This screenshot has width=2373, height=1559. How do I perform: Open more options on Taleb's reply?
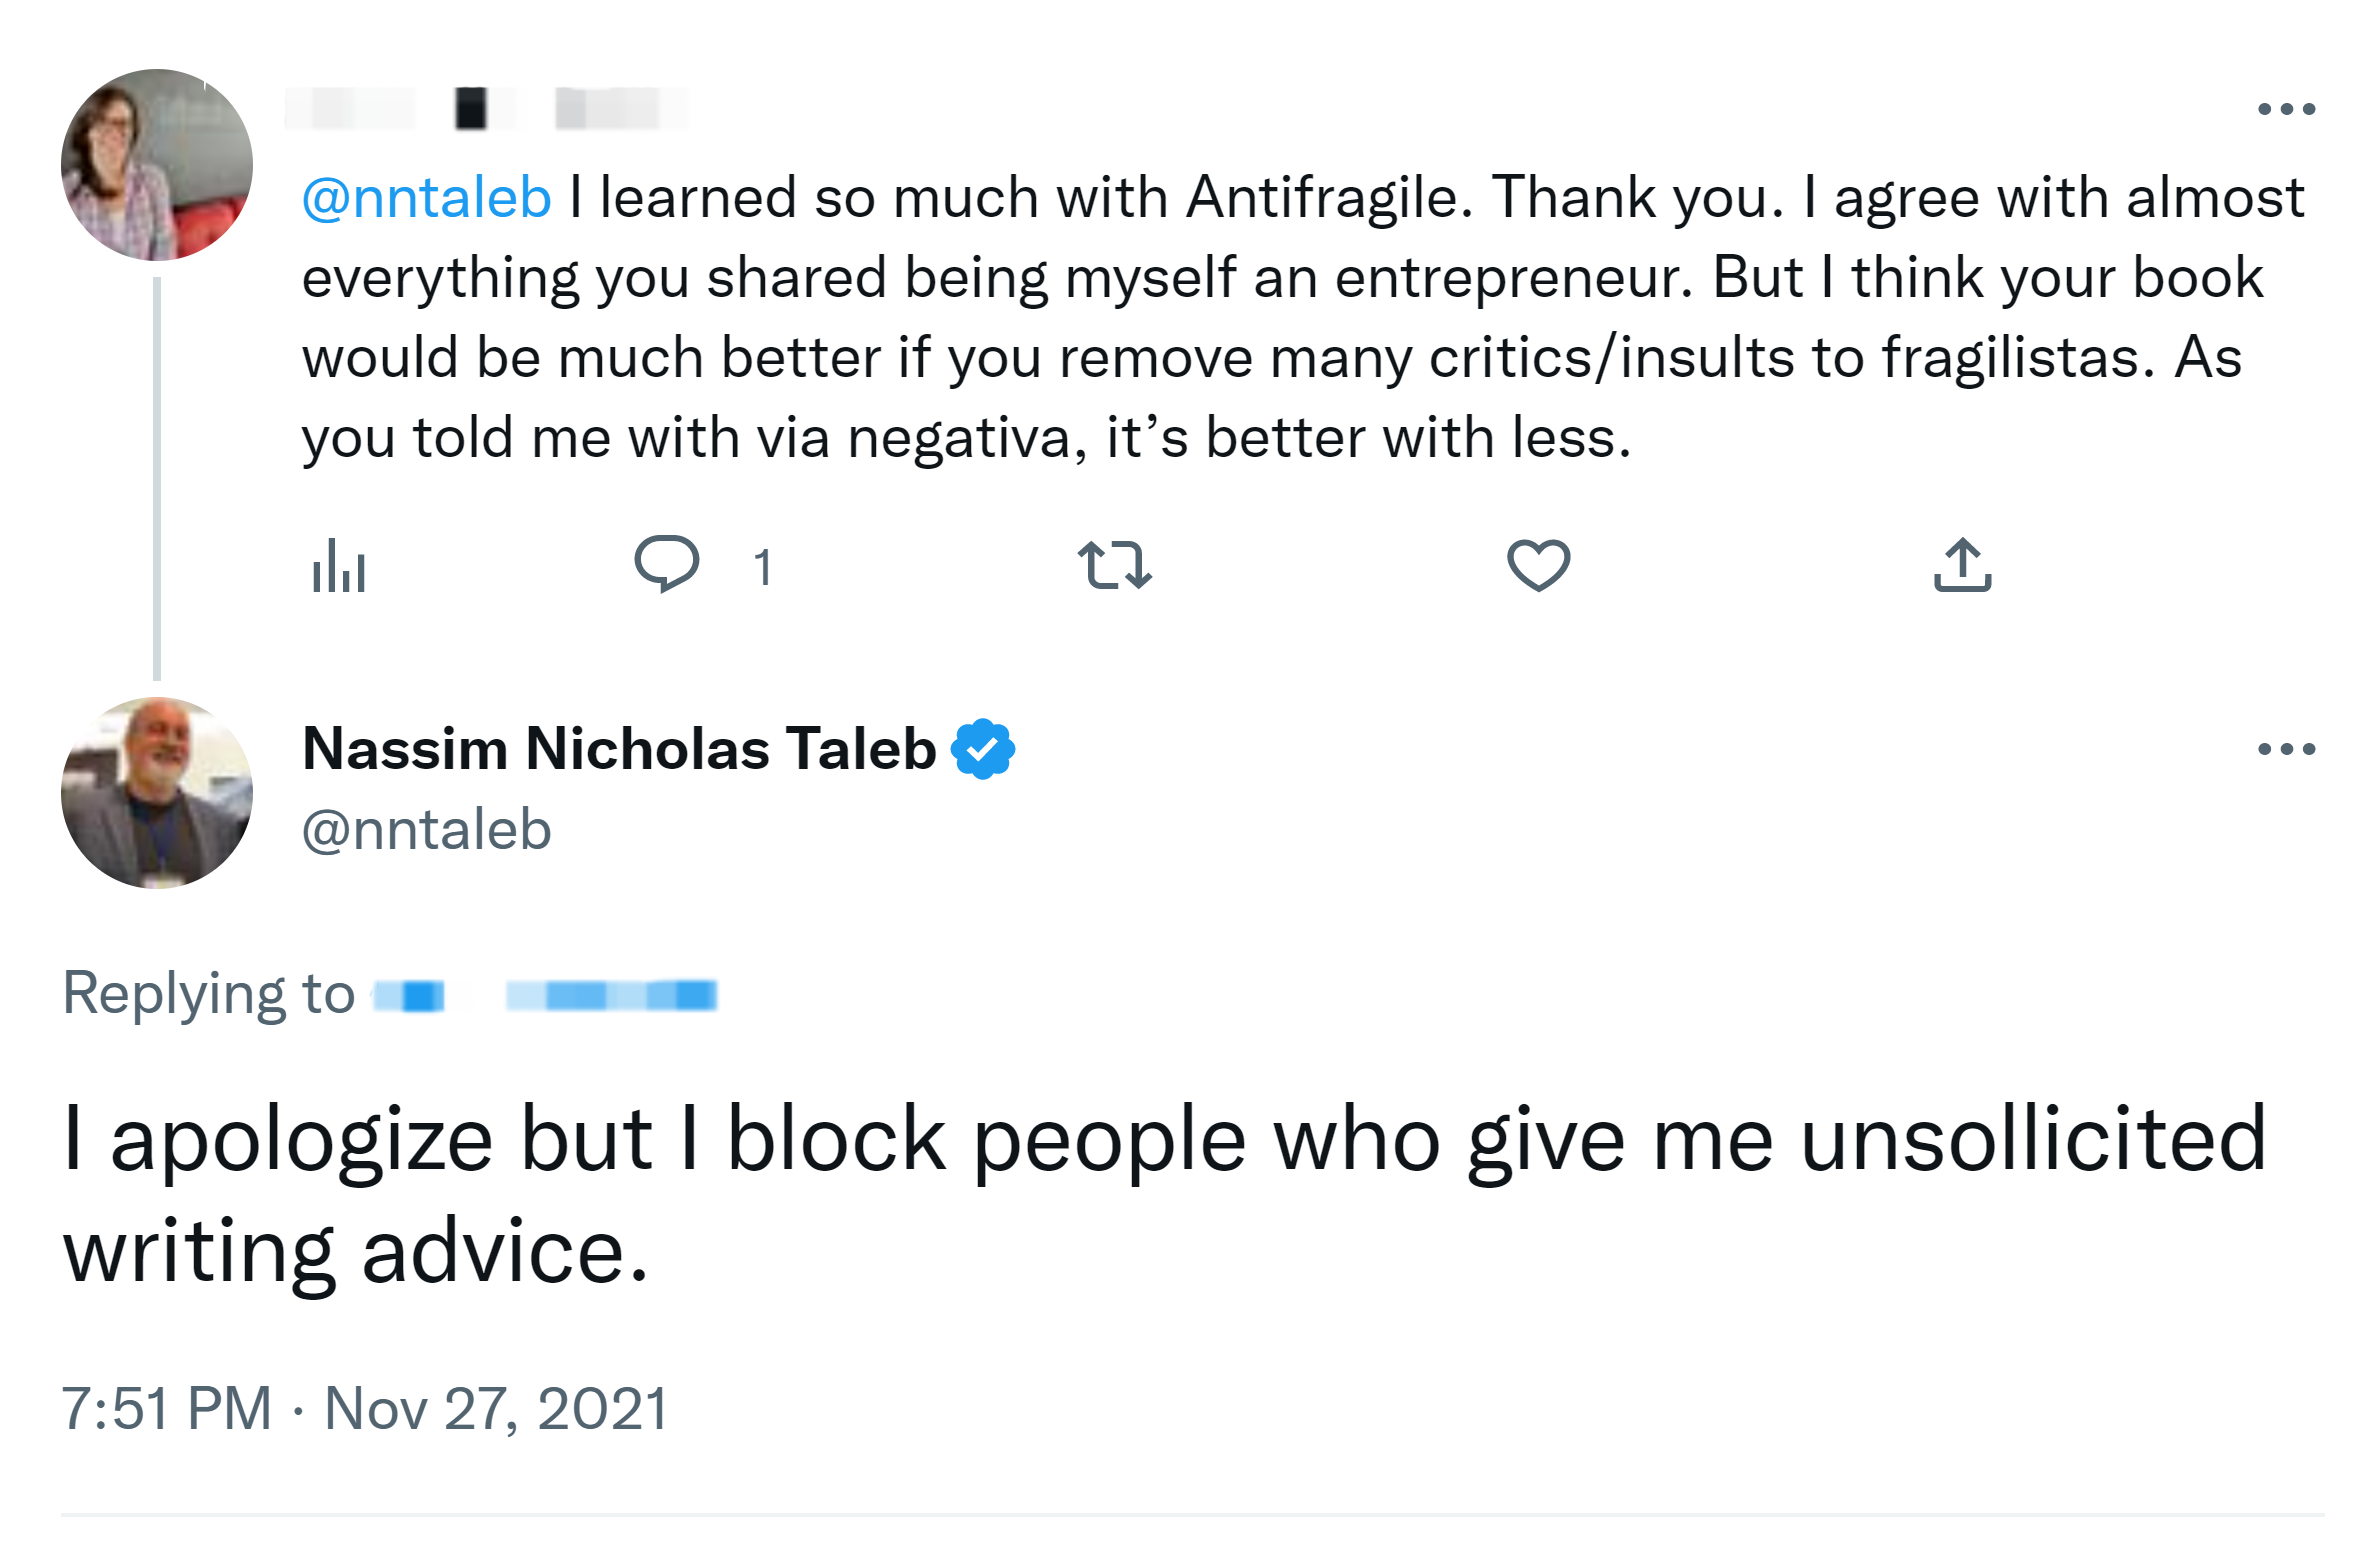click(x=2286, y=749)
